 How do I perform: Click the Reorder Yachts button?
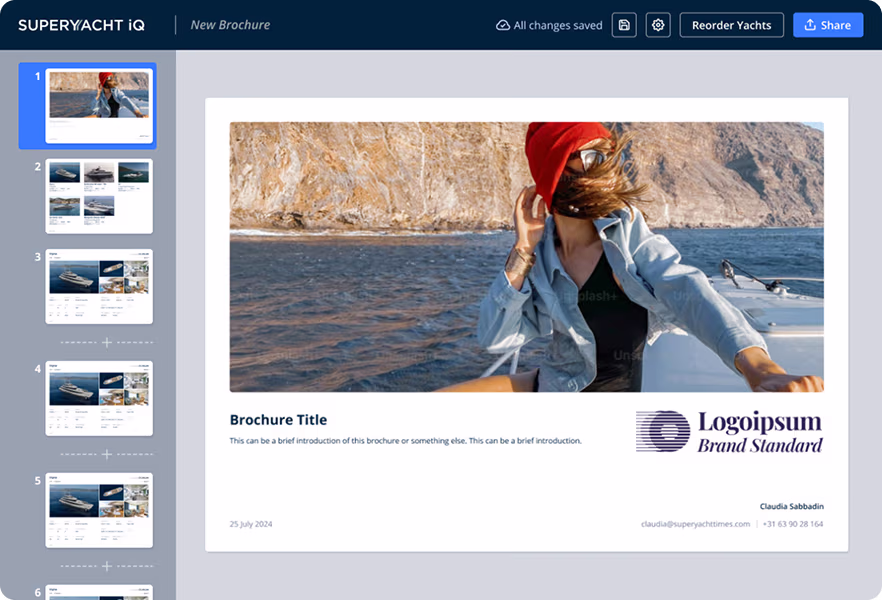732,25
